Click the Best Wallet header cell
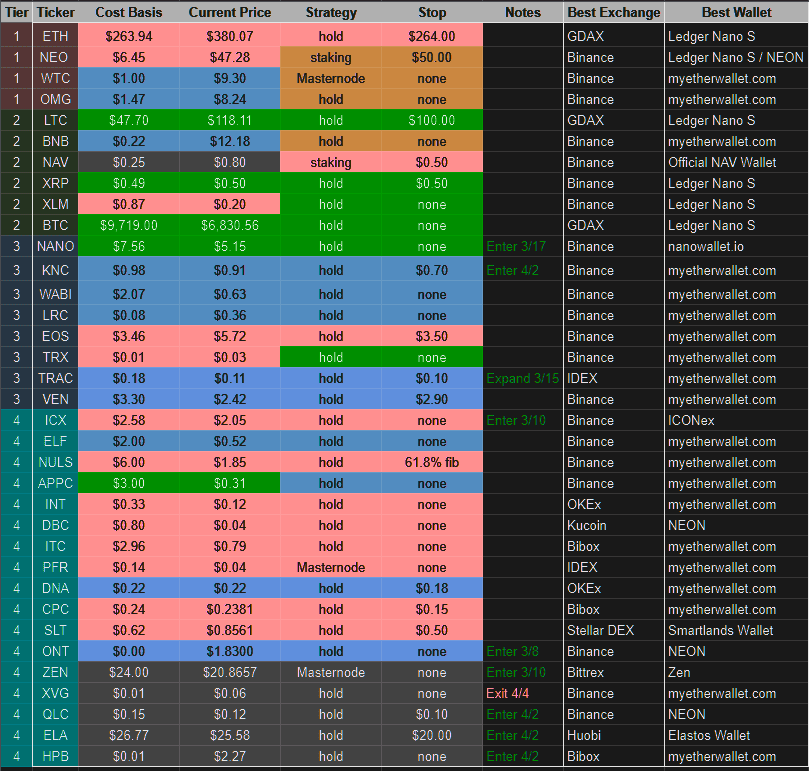 click(736, 12)
